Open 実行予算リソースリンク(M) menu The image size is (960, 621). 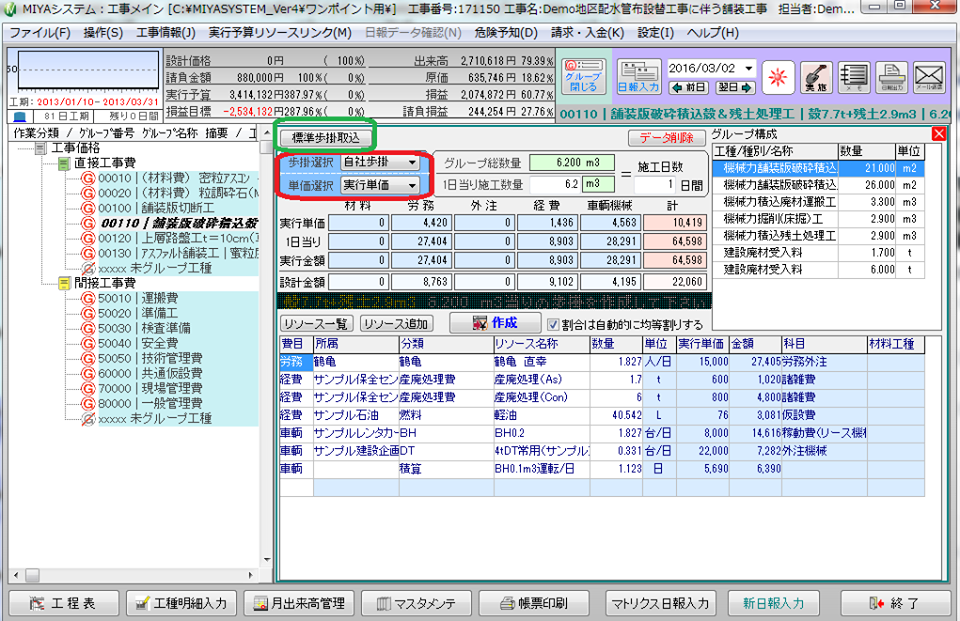[x=280, y=33]
